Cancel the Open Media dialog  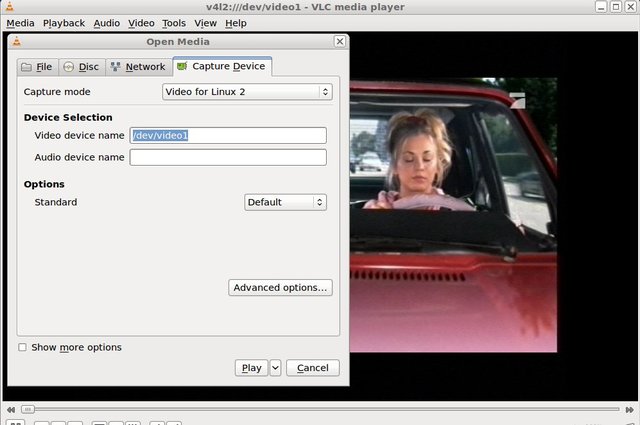point(313,368)
